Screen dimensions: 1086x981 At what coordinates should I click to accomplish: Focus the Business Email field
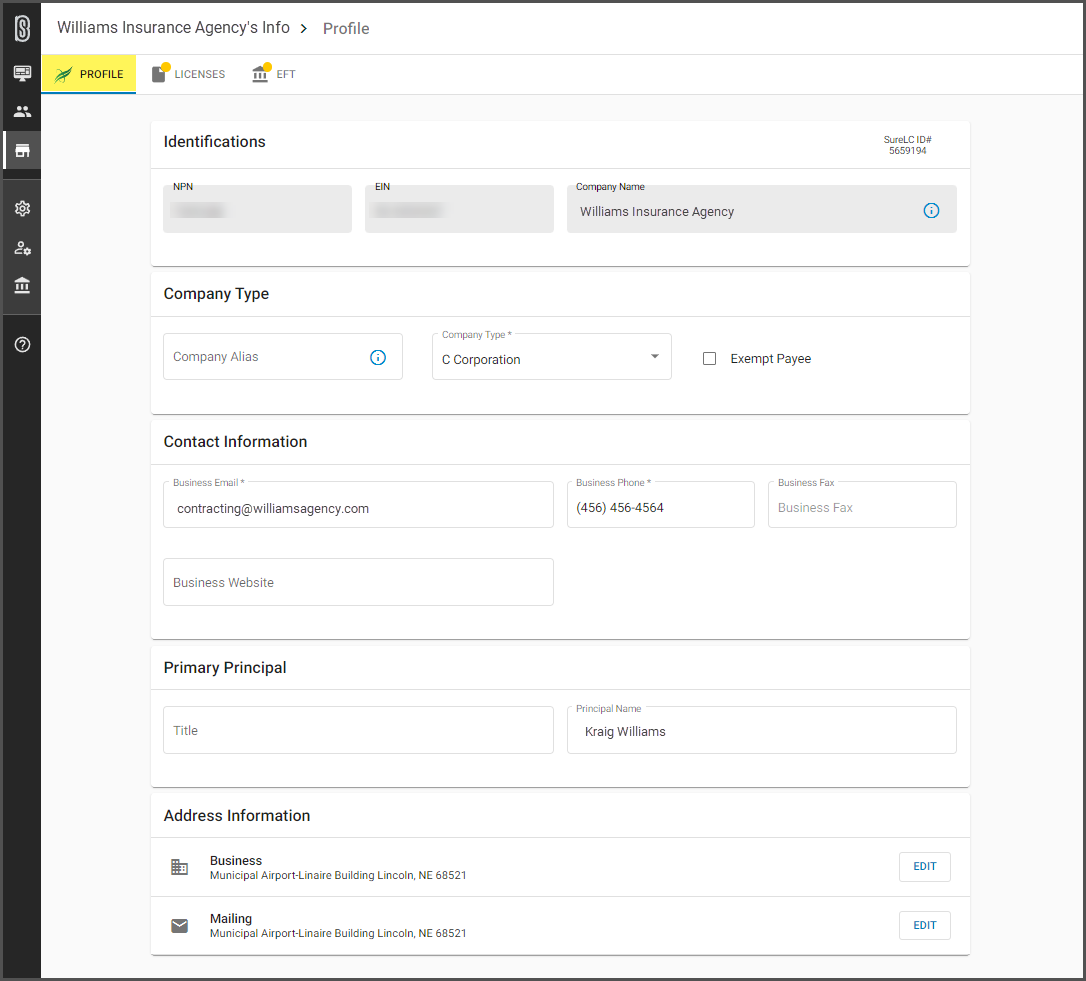tap(358, 505)
